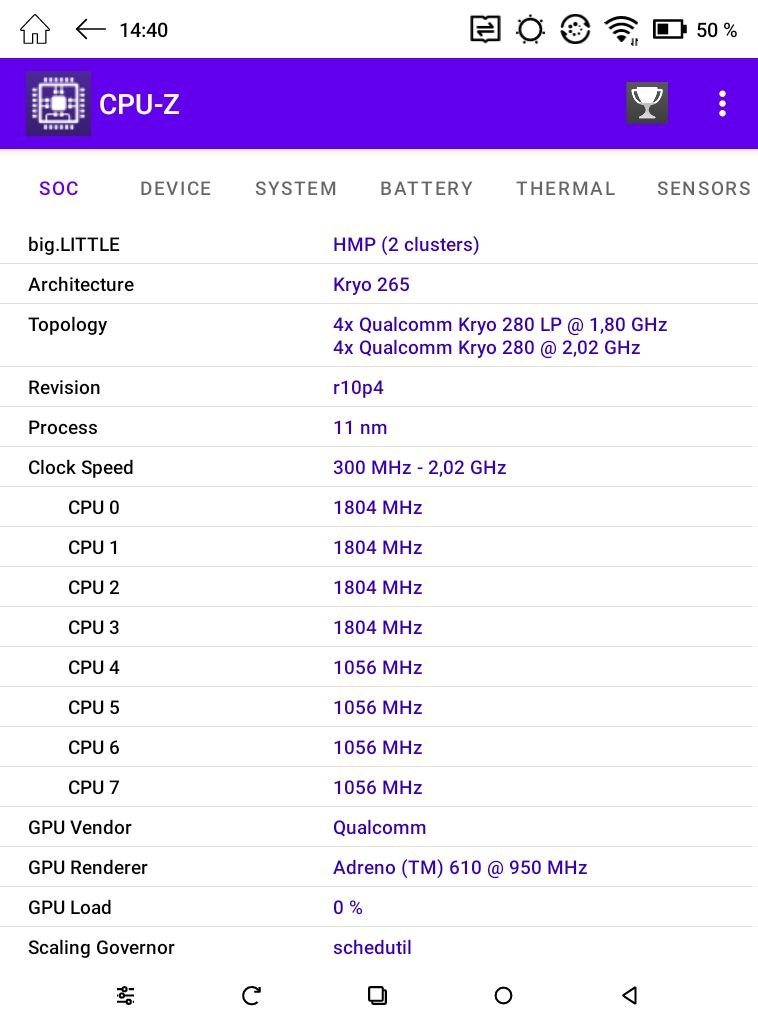Tap the CPU-Z chip logo
This screenshot has height=1024, width=758.
[x=58, y=104]
